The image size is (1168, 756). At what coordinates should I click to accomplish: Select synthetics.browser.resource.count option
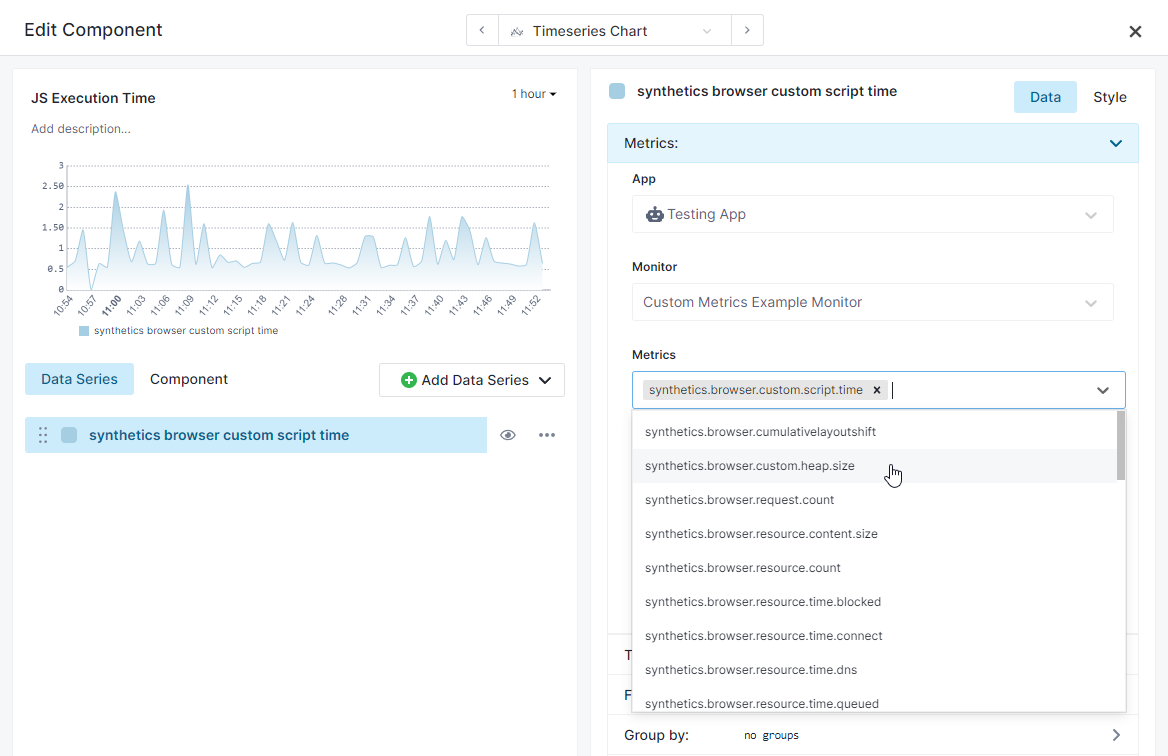[875, 568]
